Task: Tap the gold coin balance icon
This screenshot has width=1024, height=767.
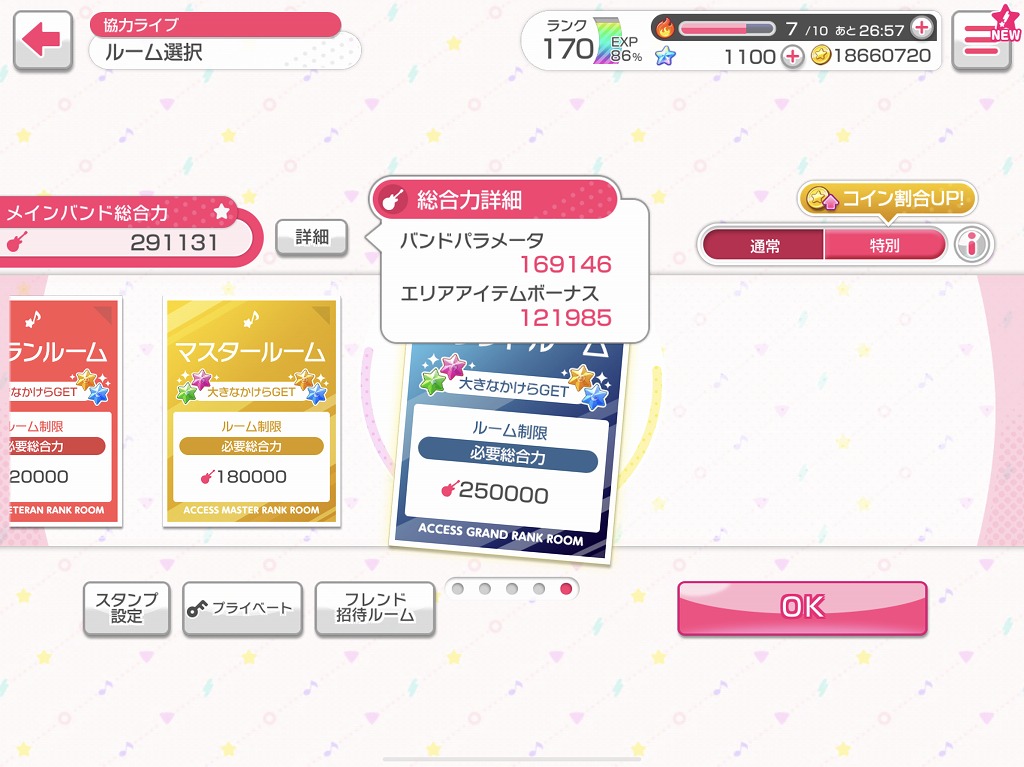Action: (x=821, y=56)
